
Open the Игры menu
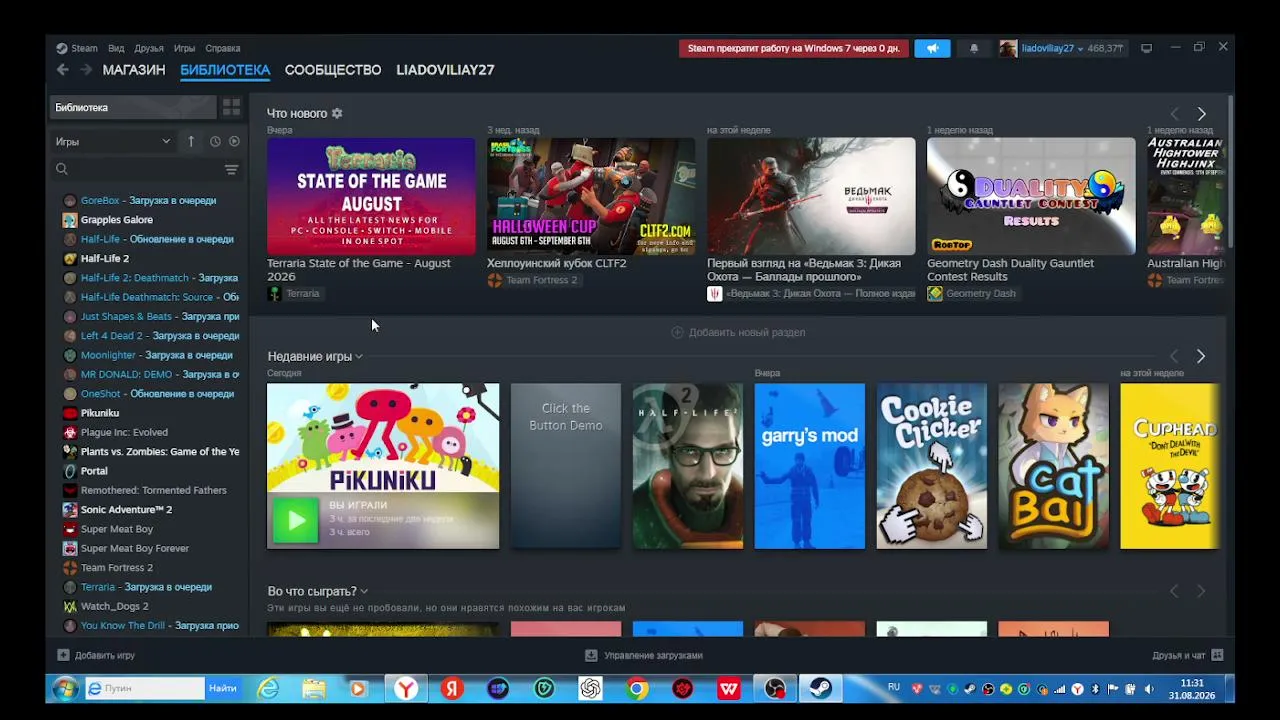[x=185, y=48]
